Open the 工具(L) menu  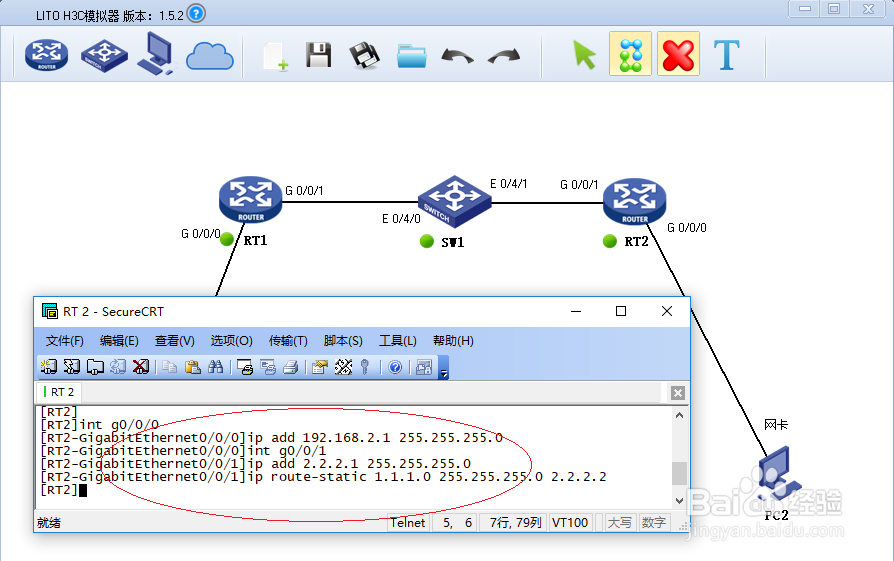[x=397, y=341]
